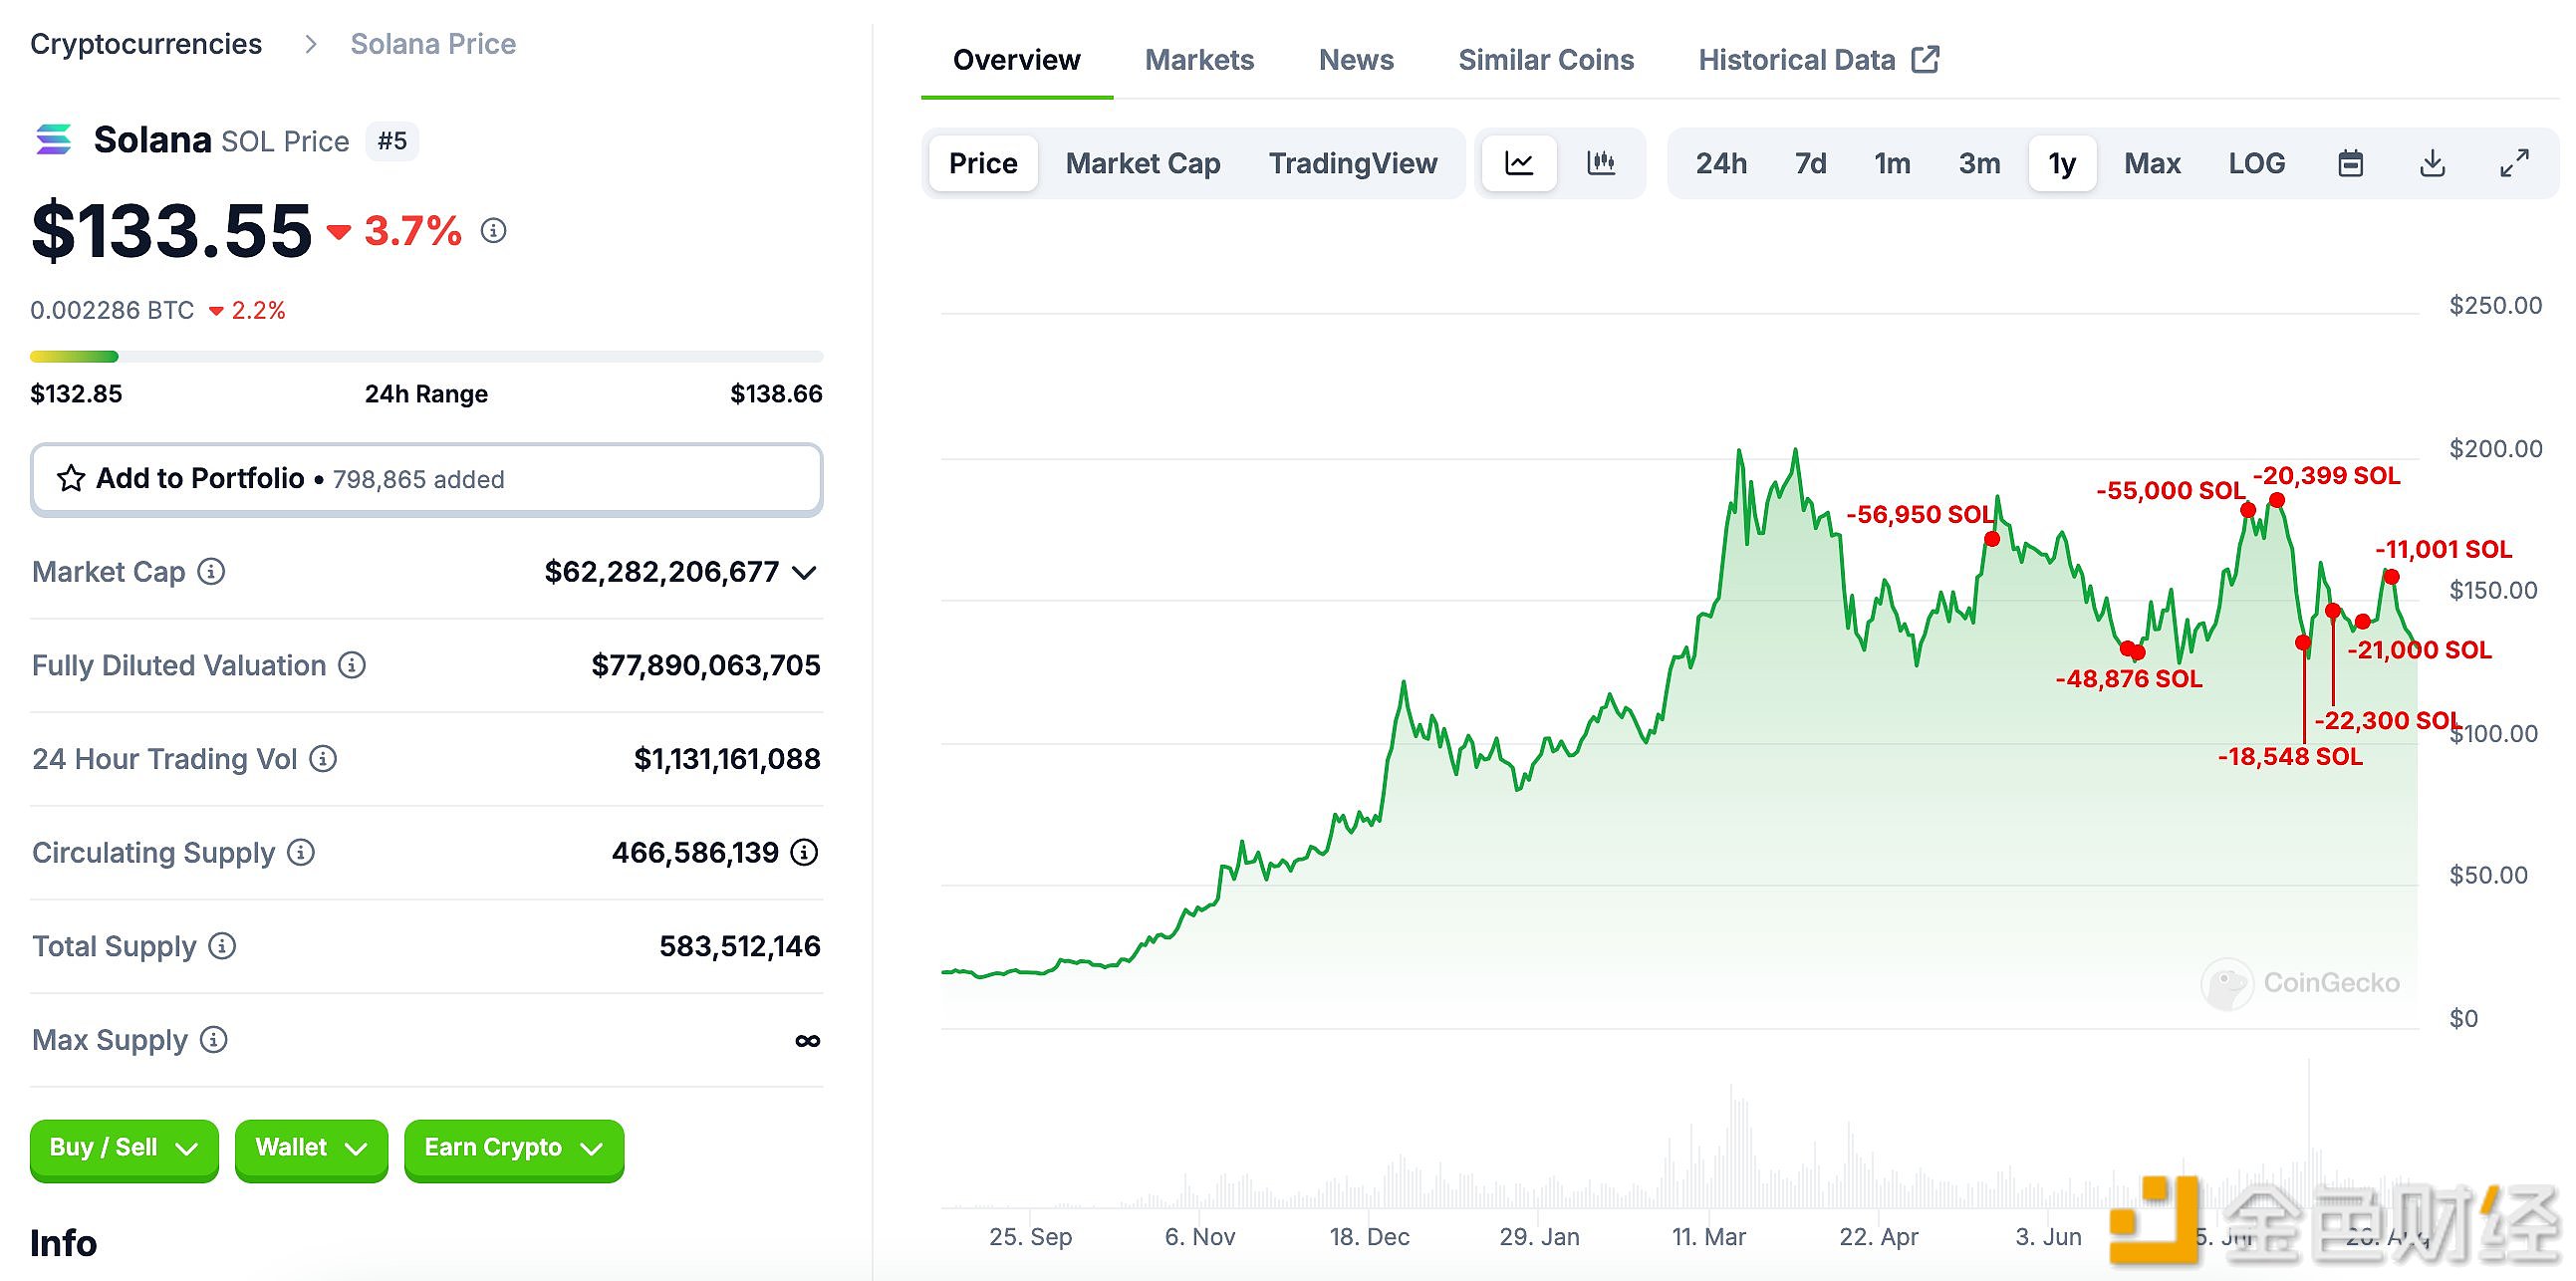Set chart range to 3m
The image size is (2576, 1281).
pyautogui.click(x=1979, y=163)
